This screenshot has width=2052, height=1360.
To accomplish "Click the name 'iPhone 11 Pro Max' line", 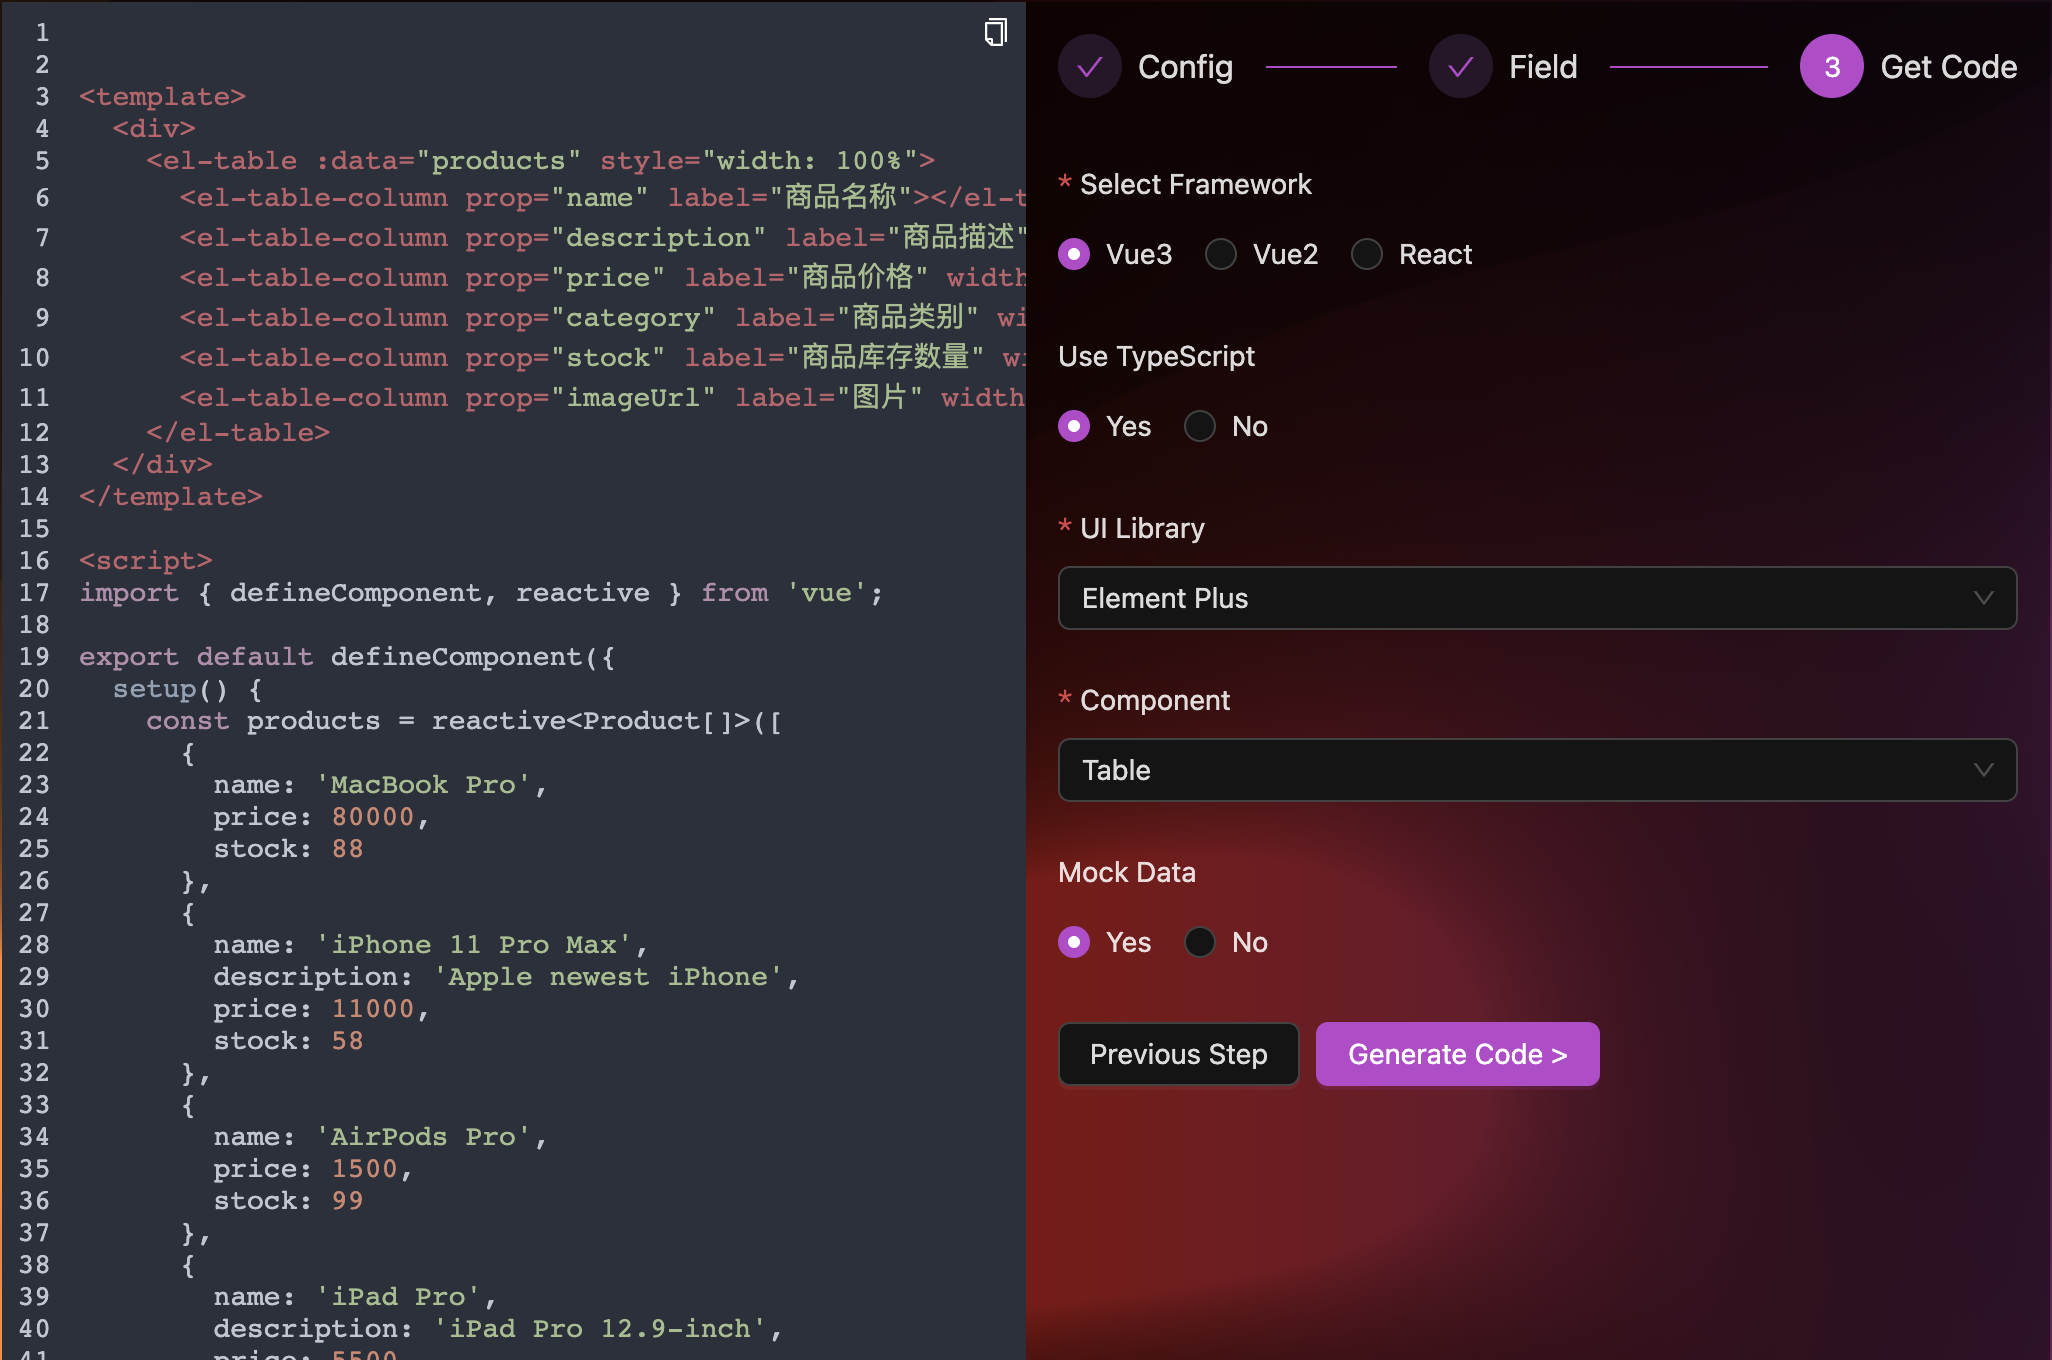I will [x=431, y=945].
